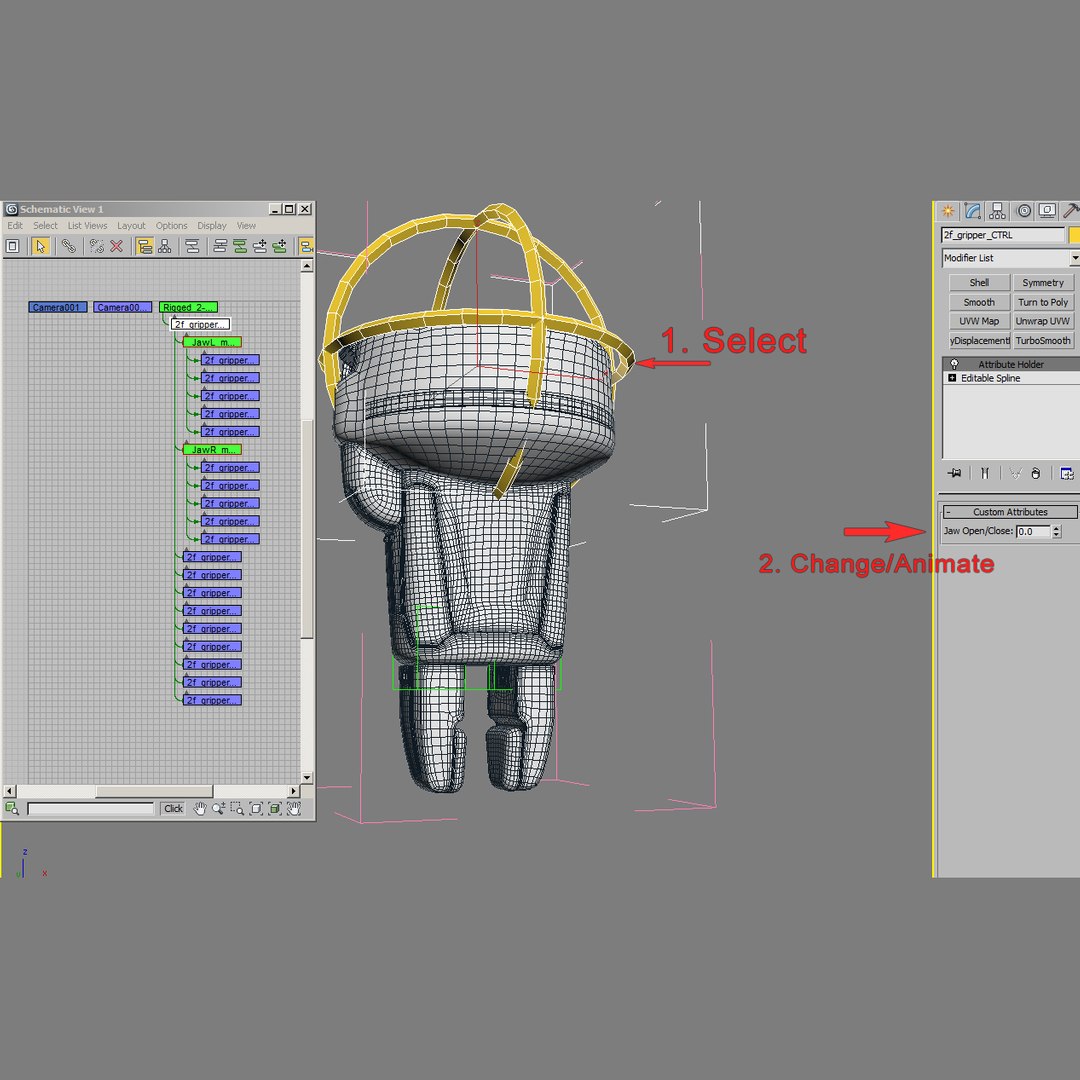Open the List Views menu

point(87,225)
